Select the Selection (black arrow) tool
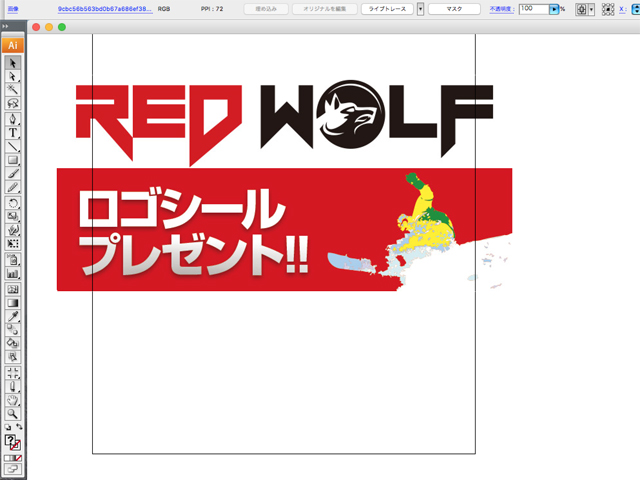 click(x=13, y=63)
